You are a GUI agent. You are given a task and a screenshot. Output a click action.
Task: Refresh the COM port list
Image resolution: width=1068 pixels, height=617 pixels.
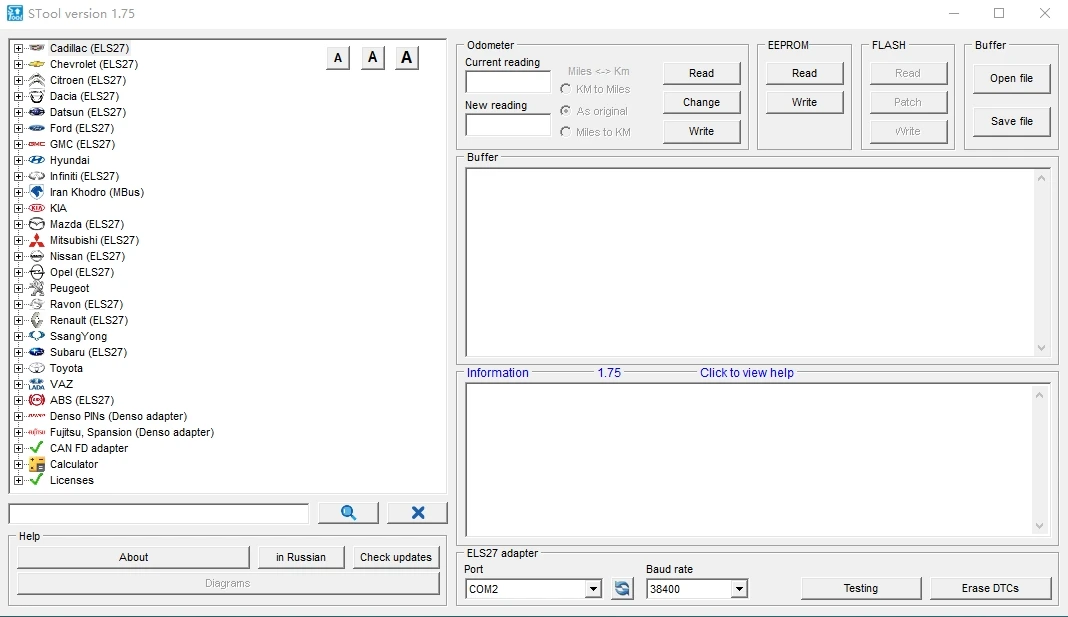(x=622, y=588)
